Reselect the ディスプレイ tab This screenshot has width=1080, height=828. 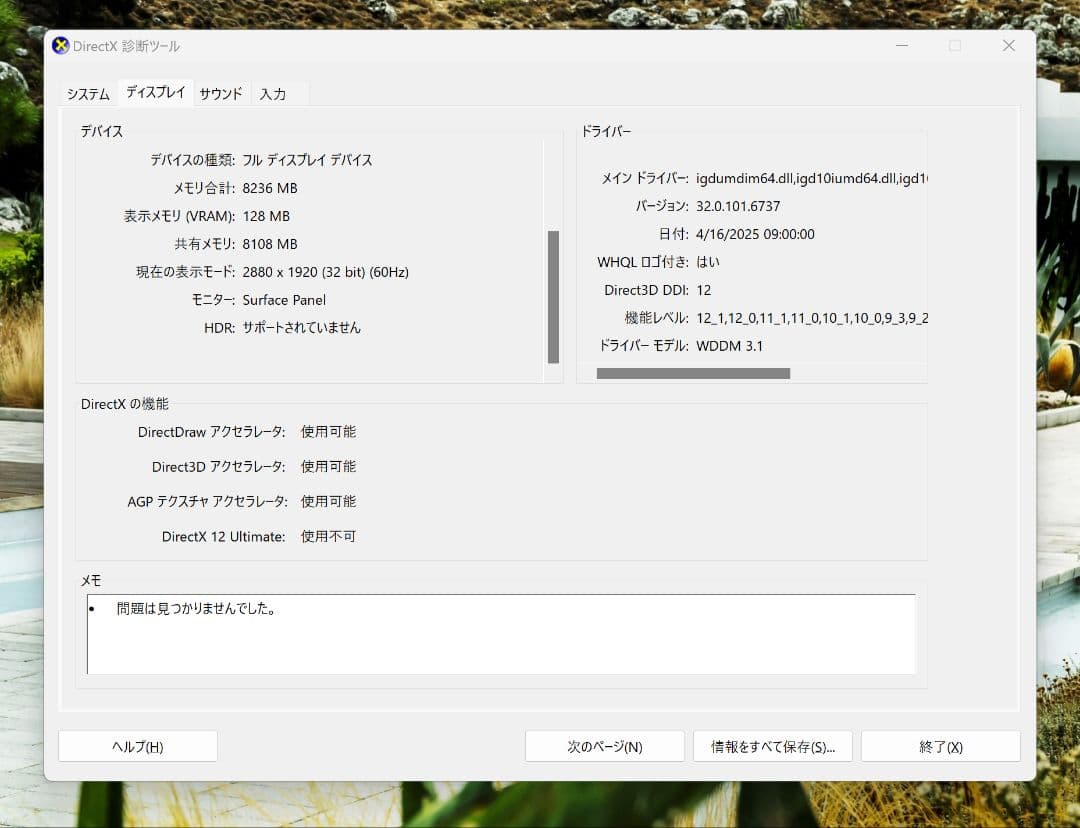155,91
